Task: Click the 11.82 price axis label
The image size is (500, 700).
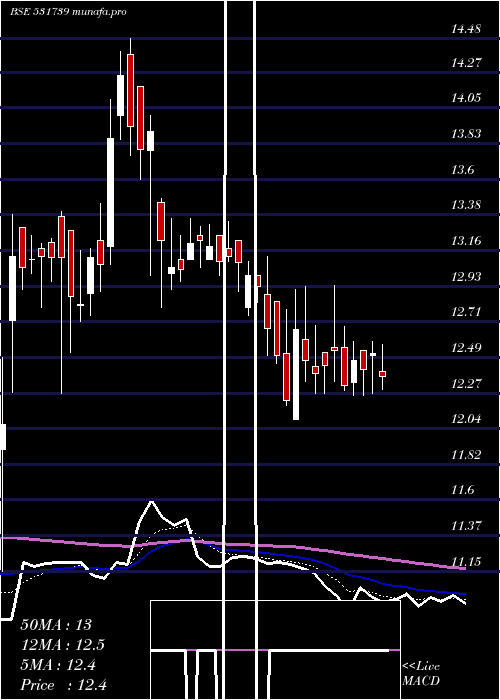Action: coord(466,455)
